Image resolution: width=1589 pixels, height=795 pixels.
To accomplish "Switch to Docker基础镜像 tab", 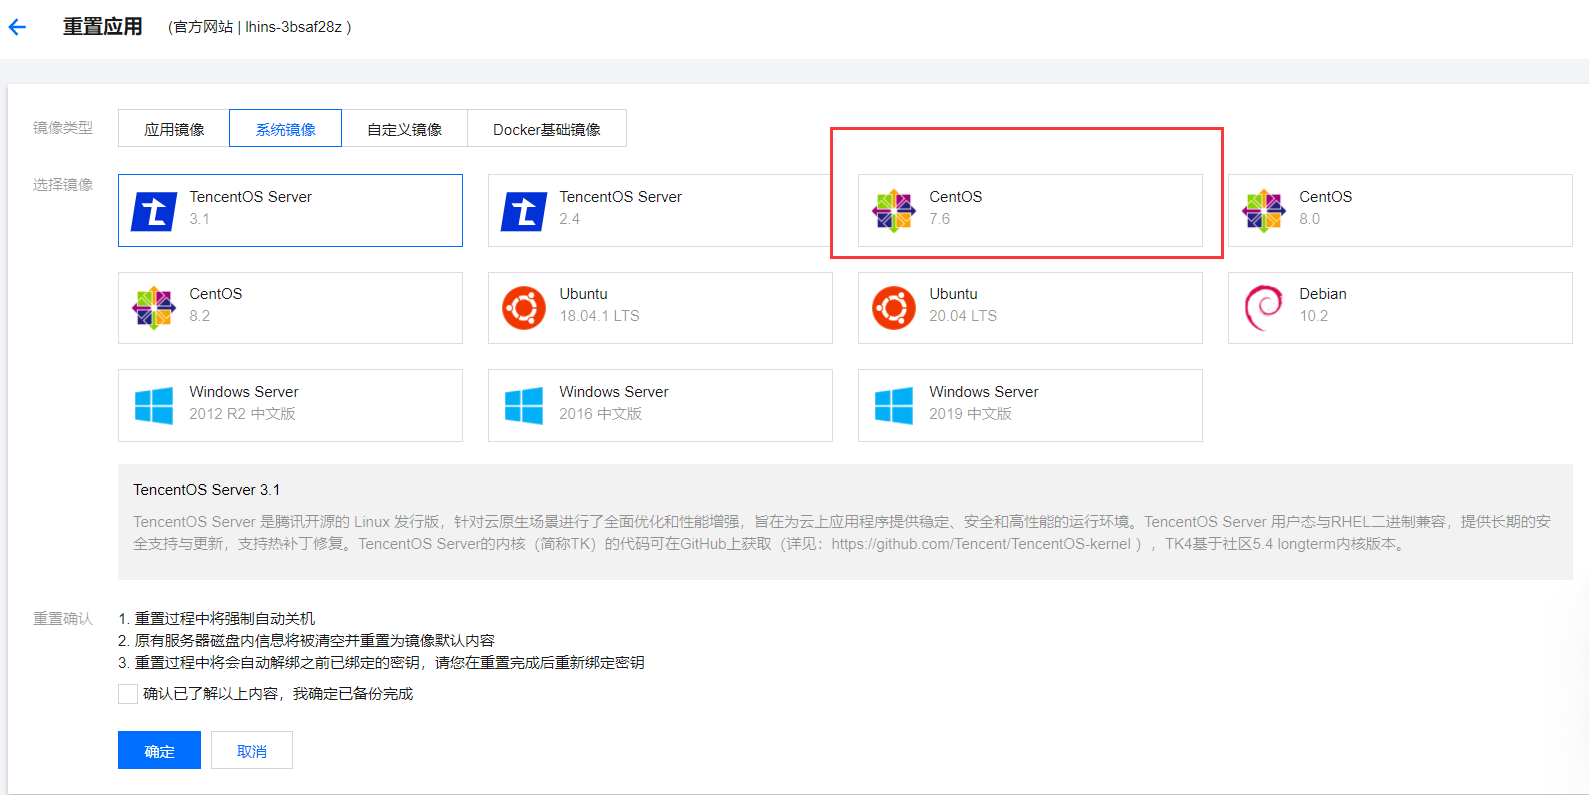I will [547, 129].
